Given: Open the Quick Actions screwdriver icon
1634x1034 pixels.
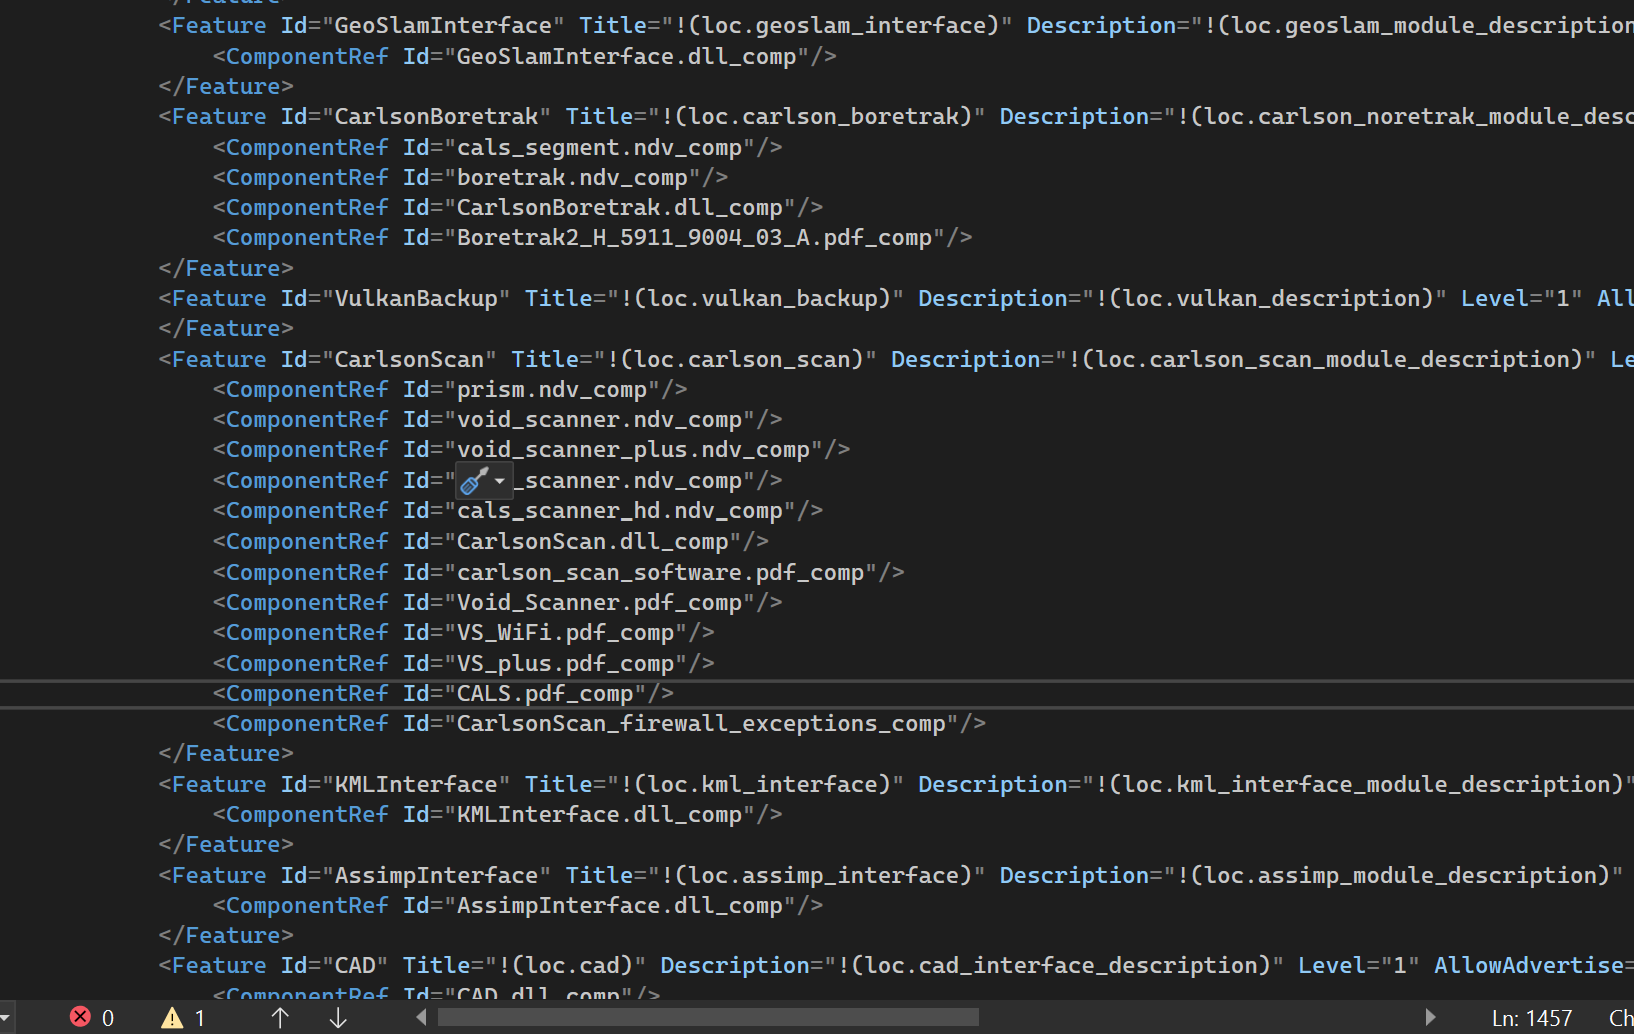Looking at the screenshot, I should [474, 481].
